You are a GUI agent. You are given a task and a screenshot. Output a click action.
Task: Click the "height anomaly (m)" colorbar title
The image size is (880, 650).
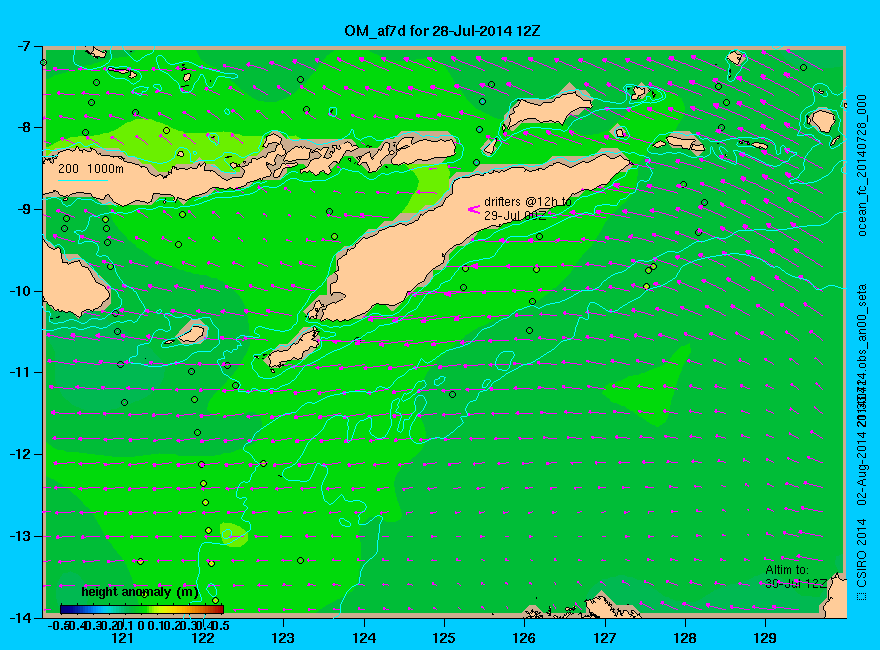pos(140,592)
